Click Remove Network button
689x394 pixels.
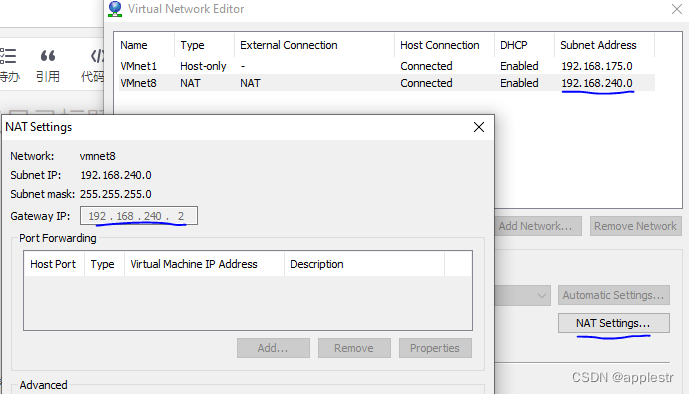[x=635, y=226]
